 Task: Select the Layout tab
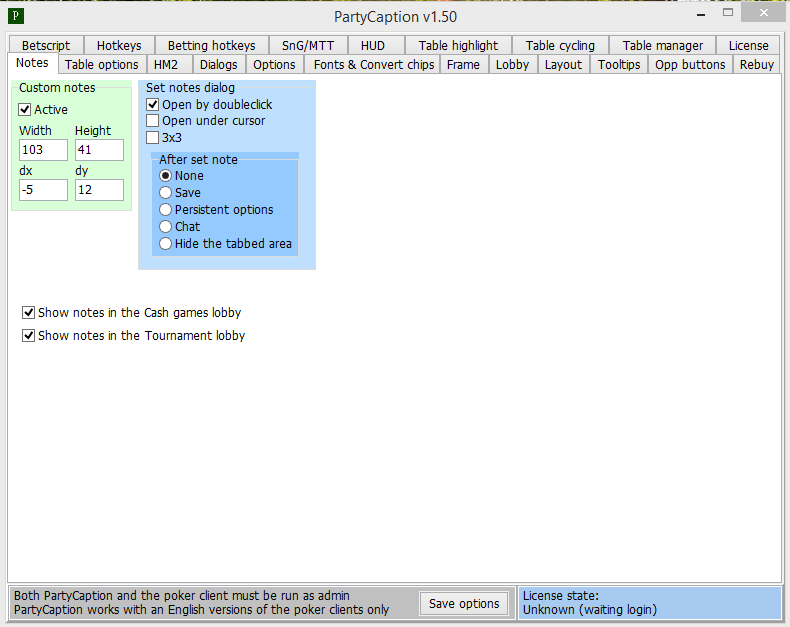click(x=563, y=65)
